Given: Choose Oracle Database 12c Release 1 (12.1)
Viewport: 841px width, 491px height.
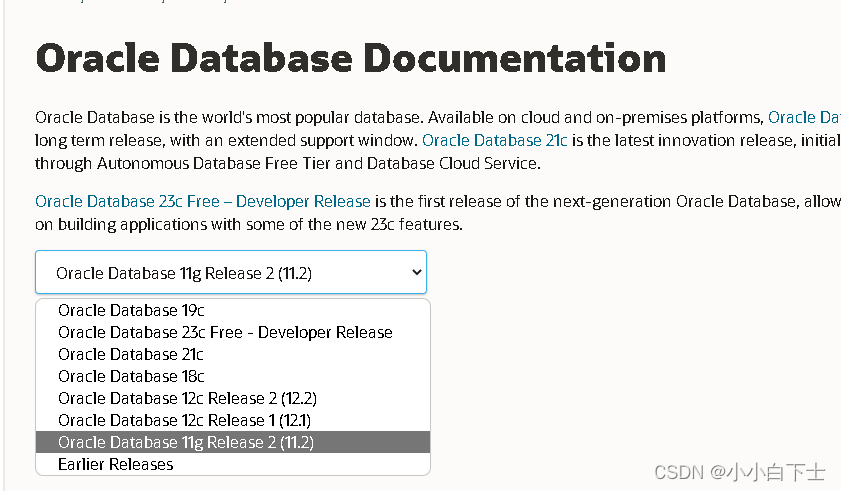Looking at the screenshot, I should click(x=233, y=420).
